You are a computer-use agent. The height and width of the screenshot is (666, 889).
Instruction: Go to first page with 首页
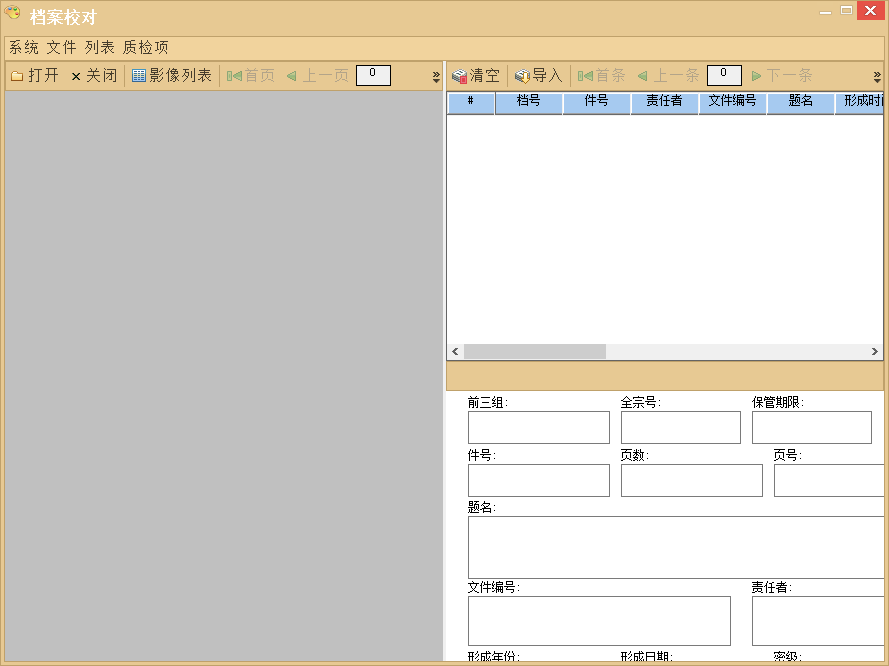(251, 75)
